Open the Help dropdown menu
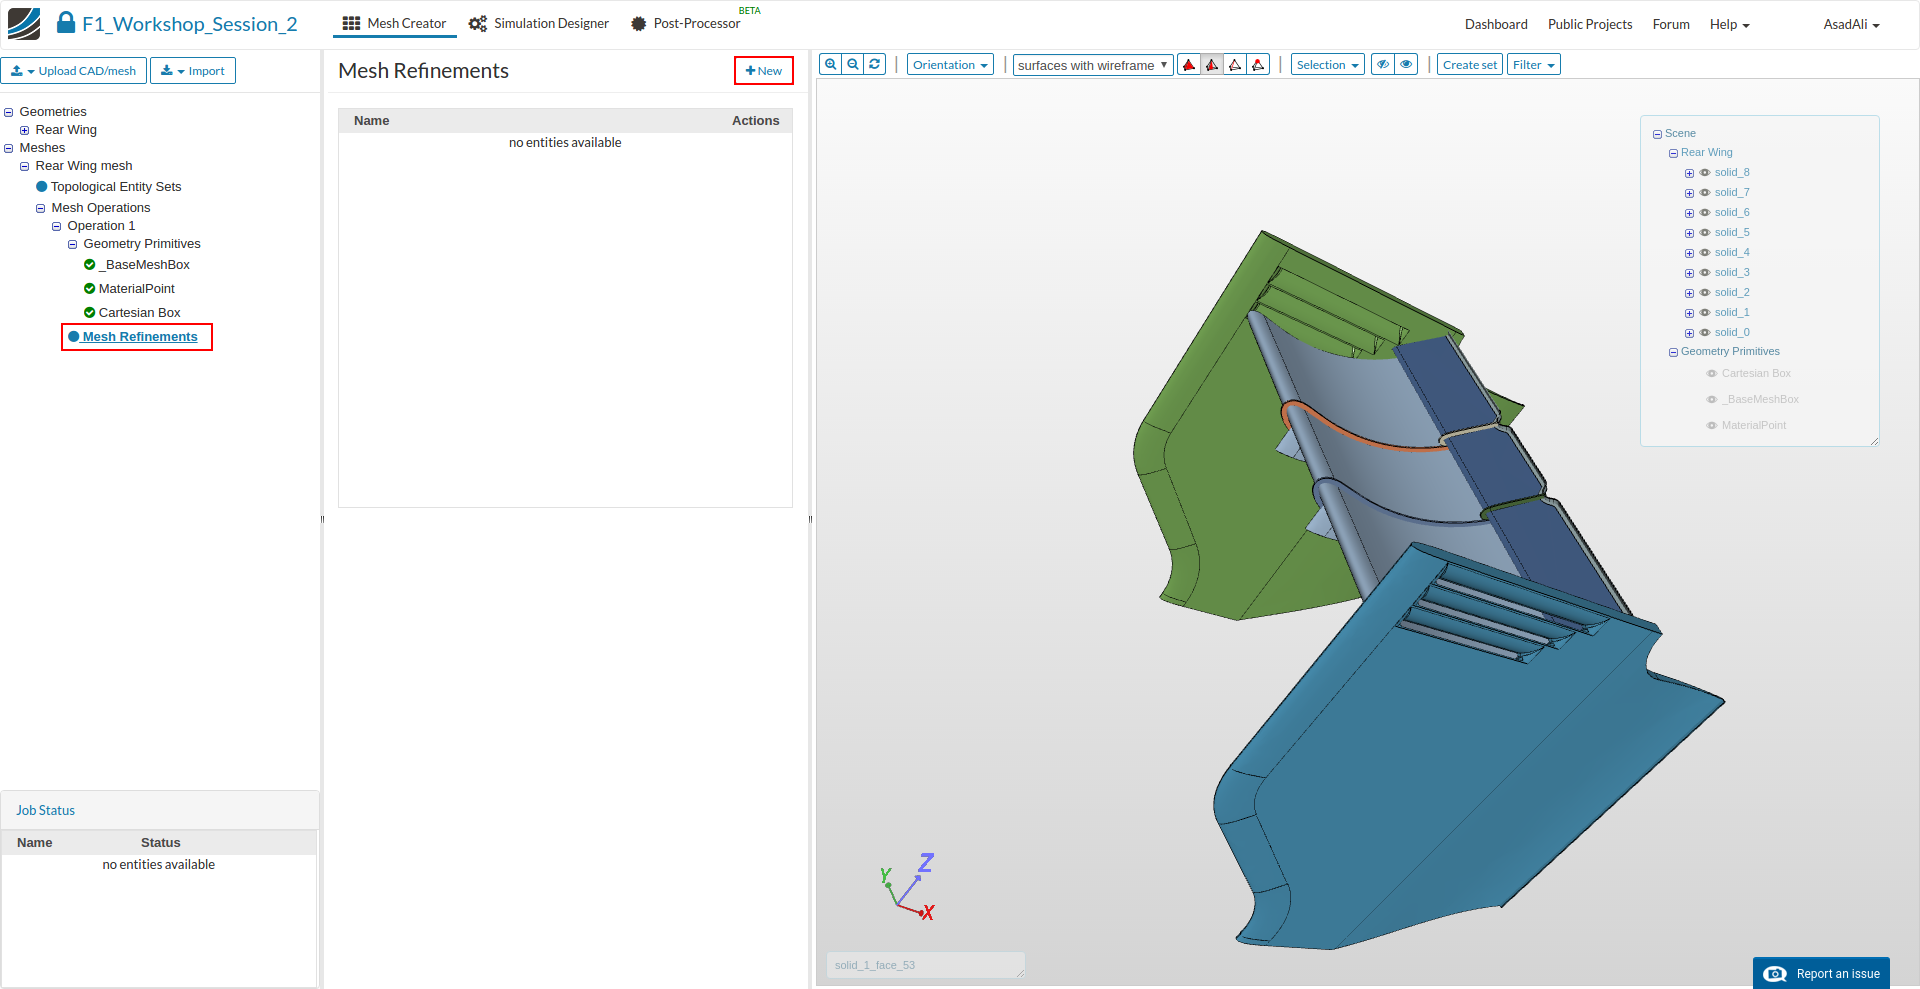This screenshot has height=989, width=1920. [x=1730, y=24]
